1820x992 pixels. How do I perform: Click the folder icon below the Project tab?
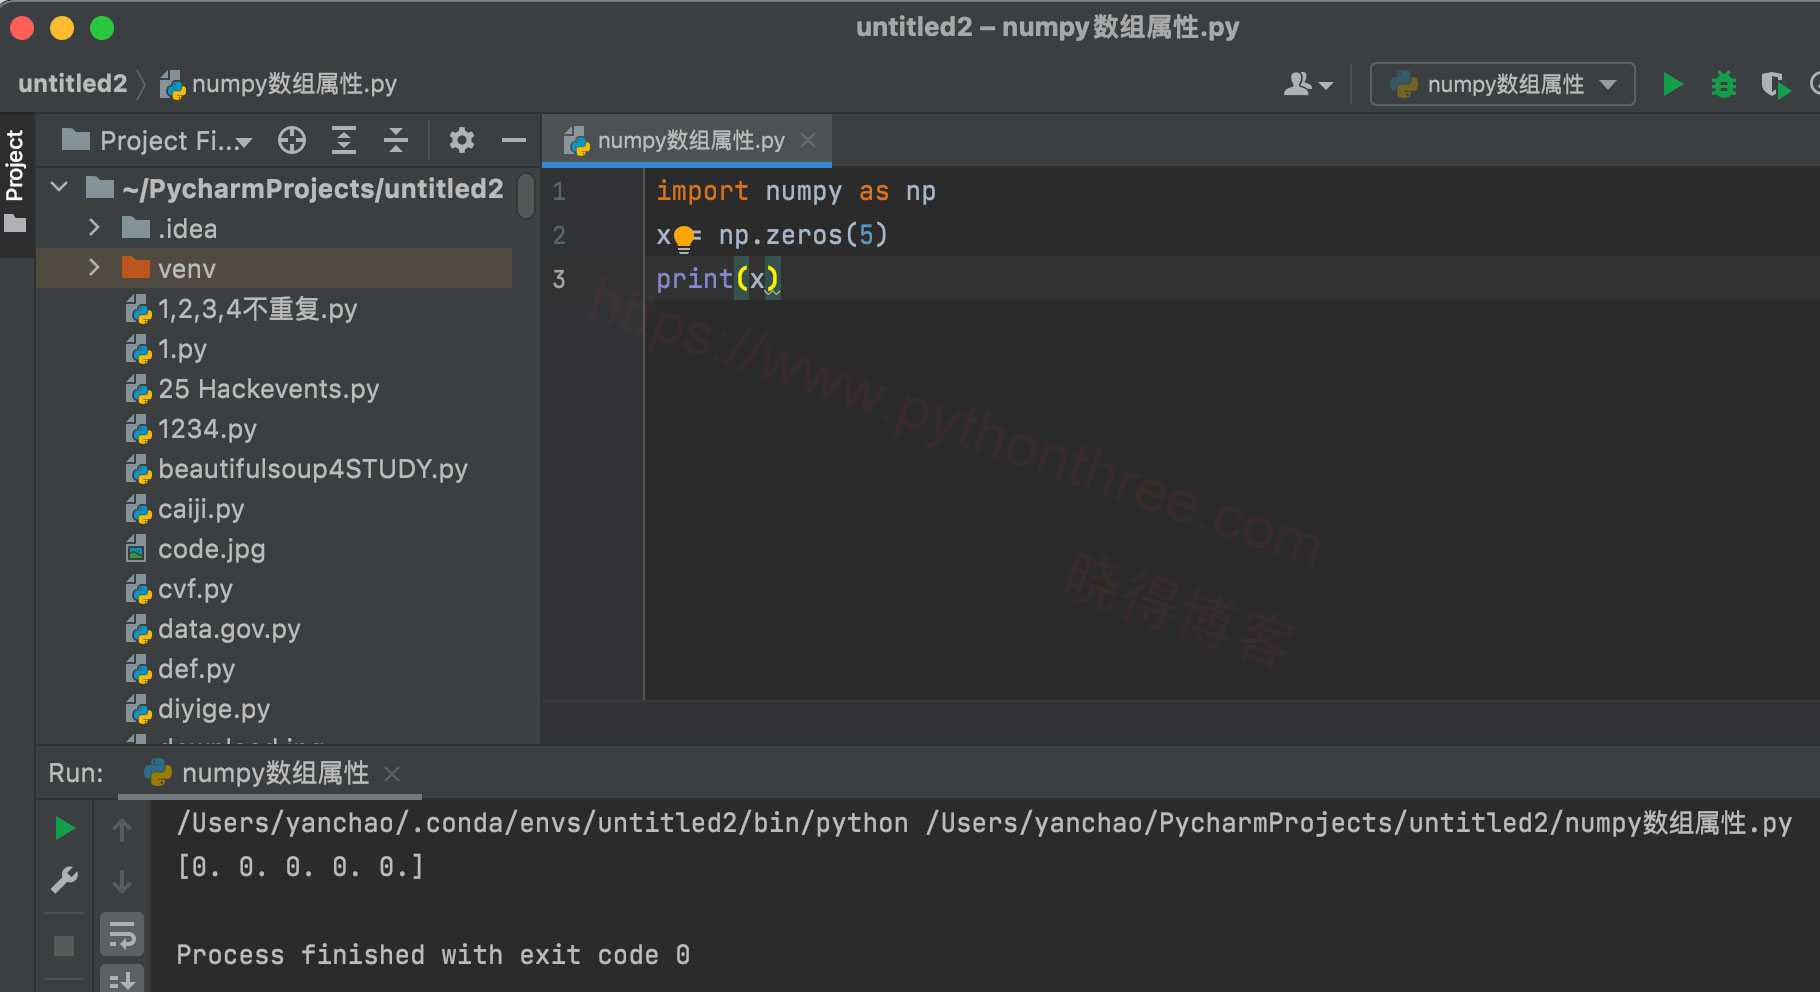point(15,224)
